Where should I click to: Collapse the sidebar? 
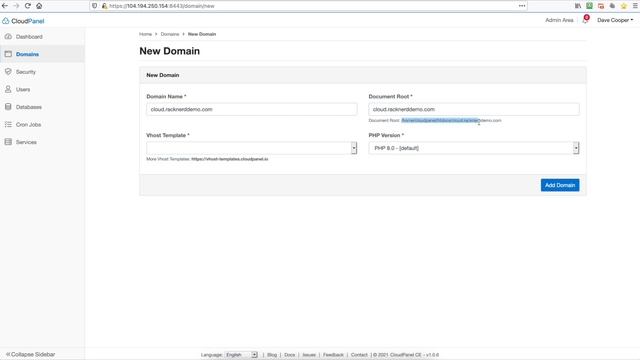click(31, 354)
